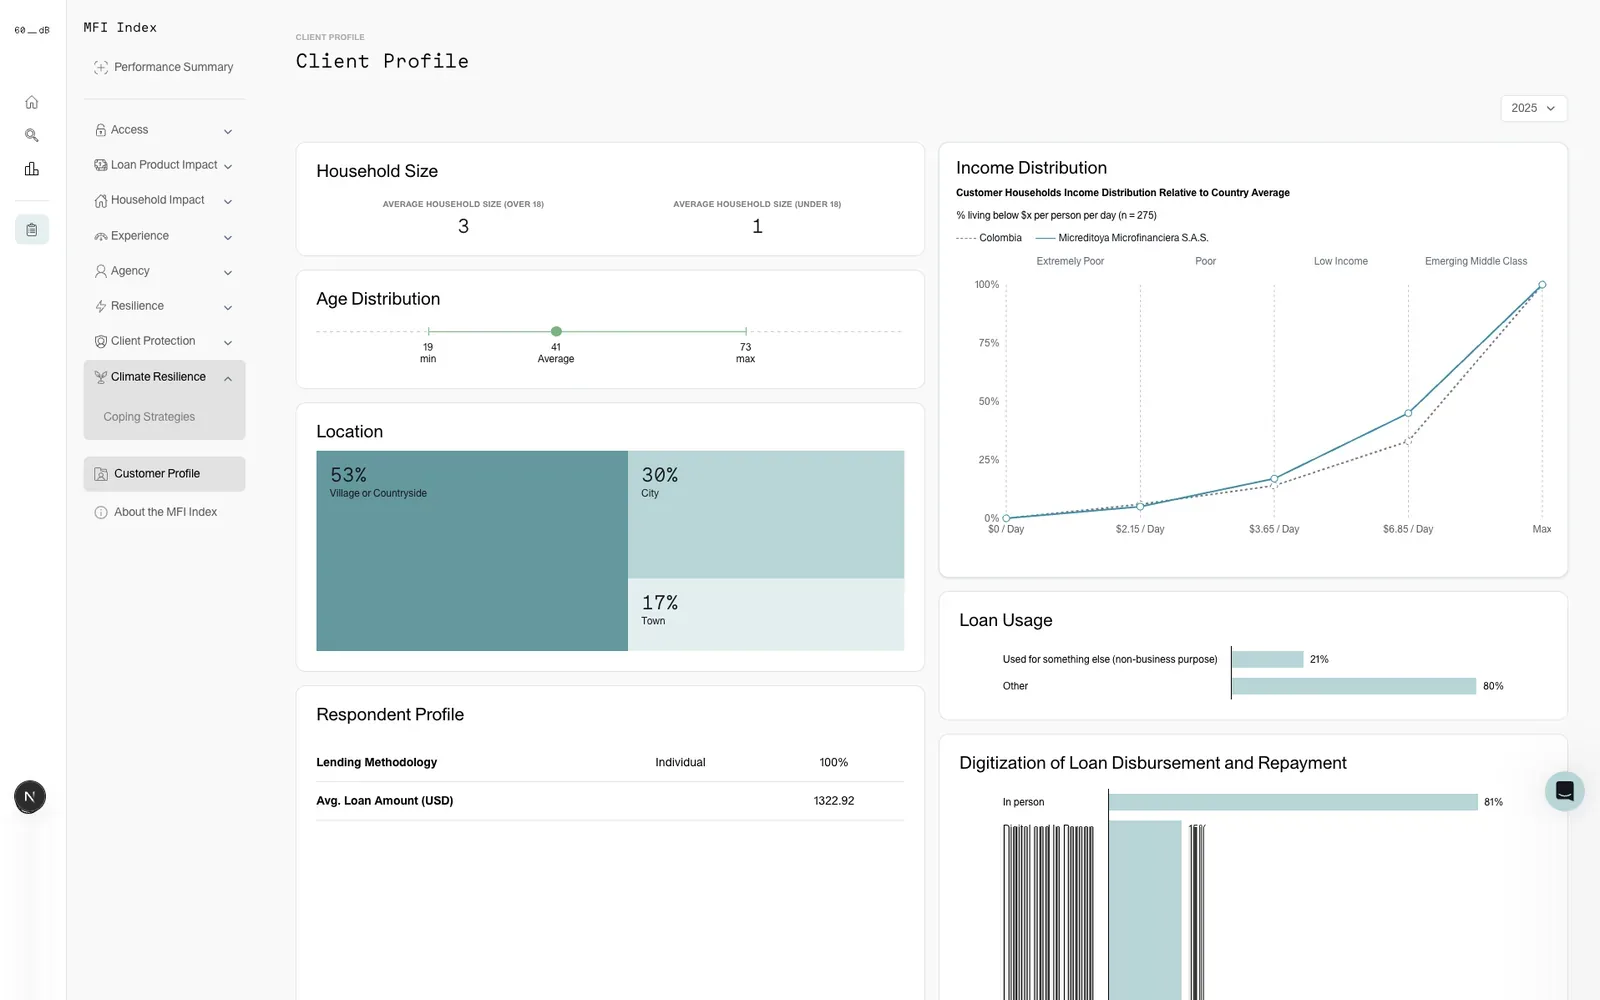Click the Household Size heading
The height and width of the screenshot is (1000, 1600).
[x=377, y=171]
